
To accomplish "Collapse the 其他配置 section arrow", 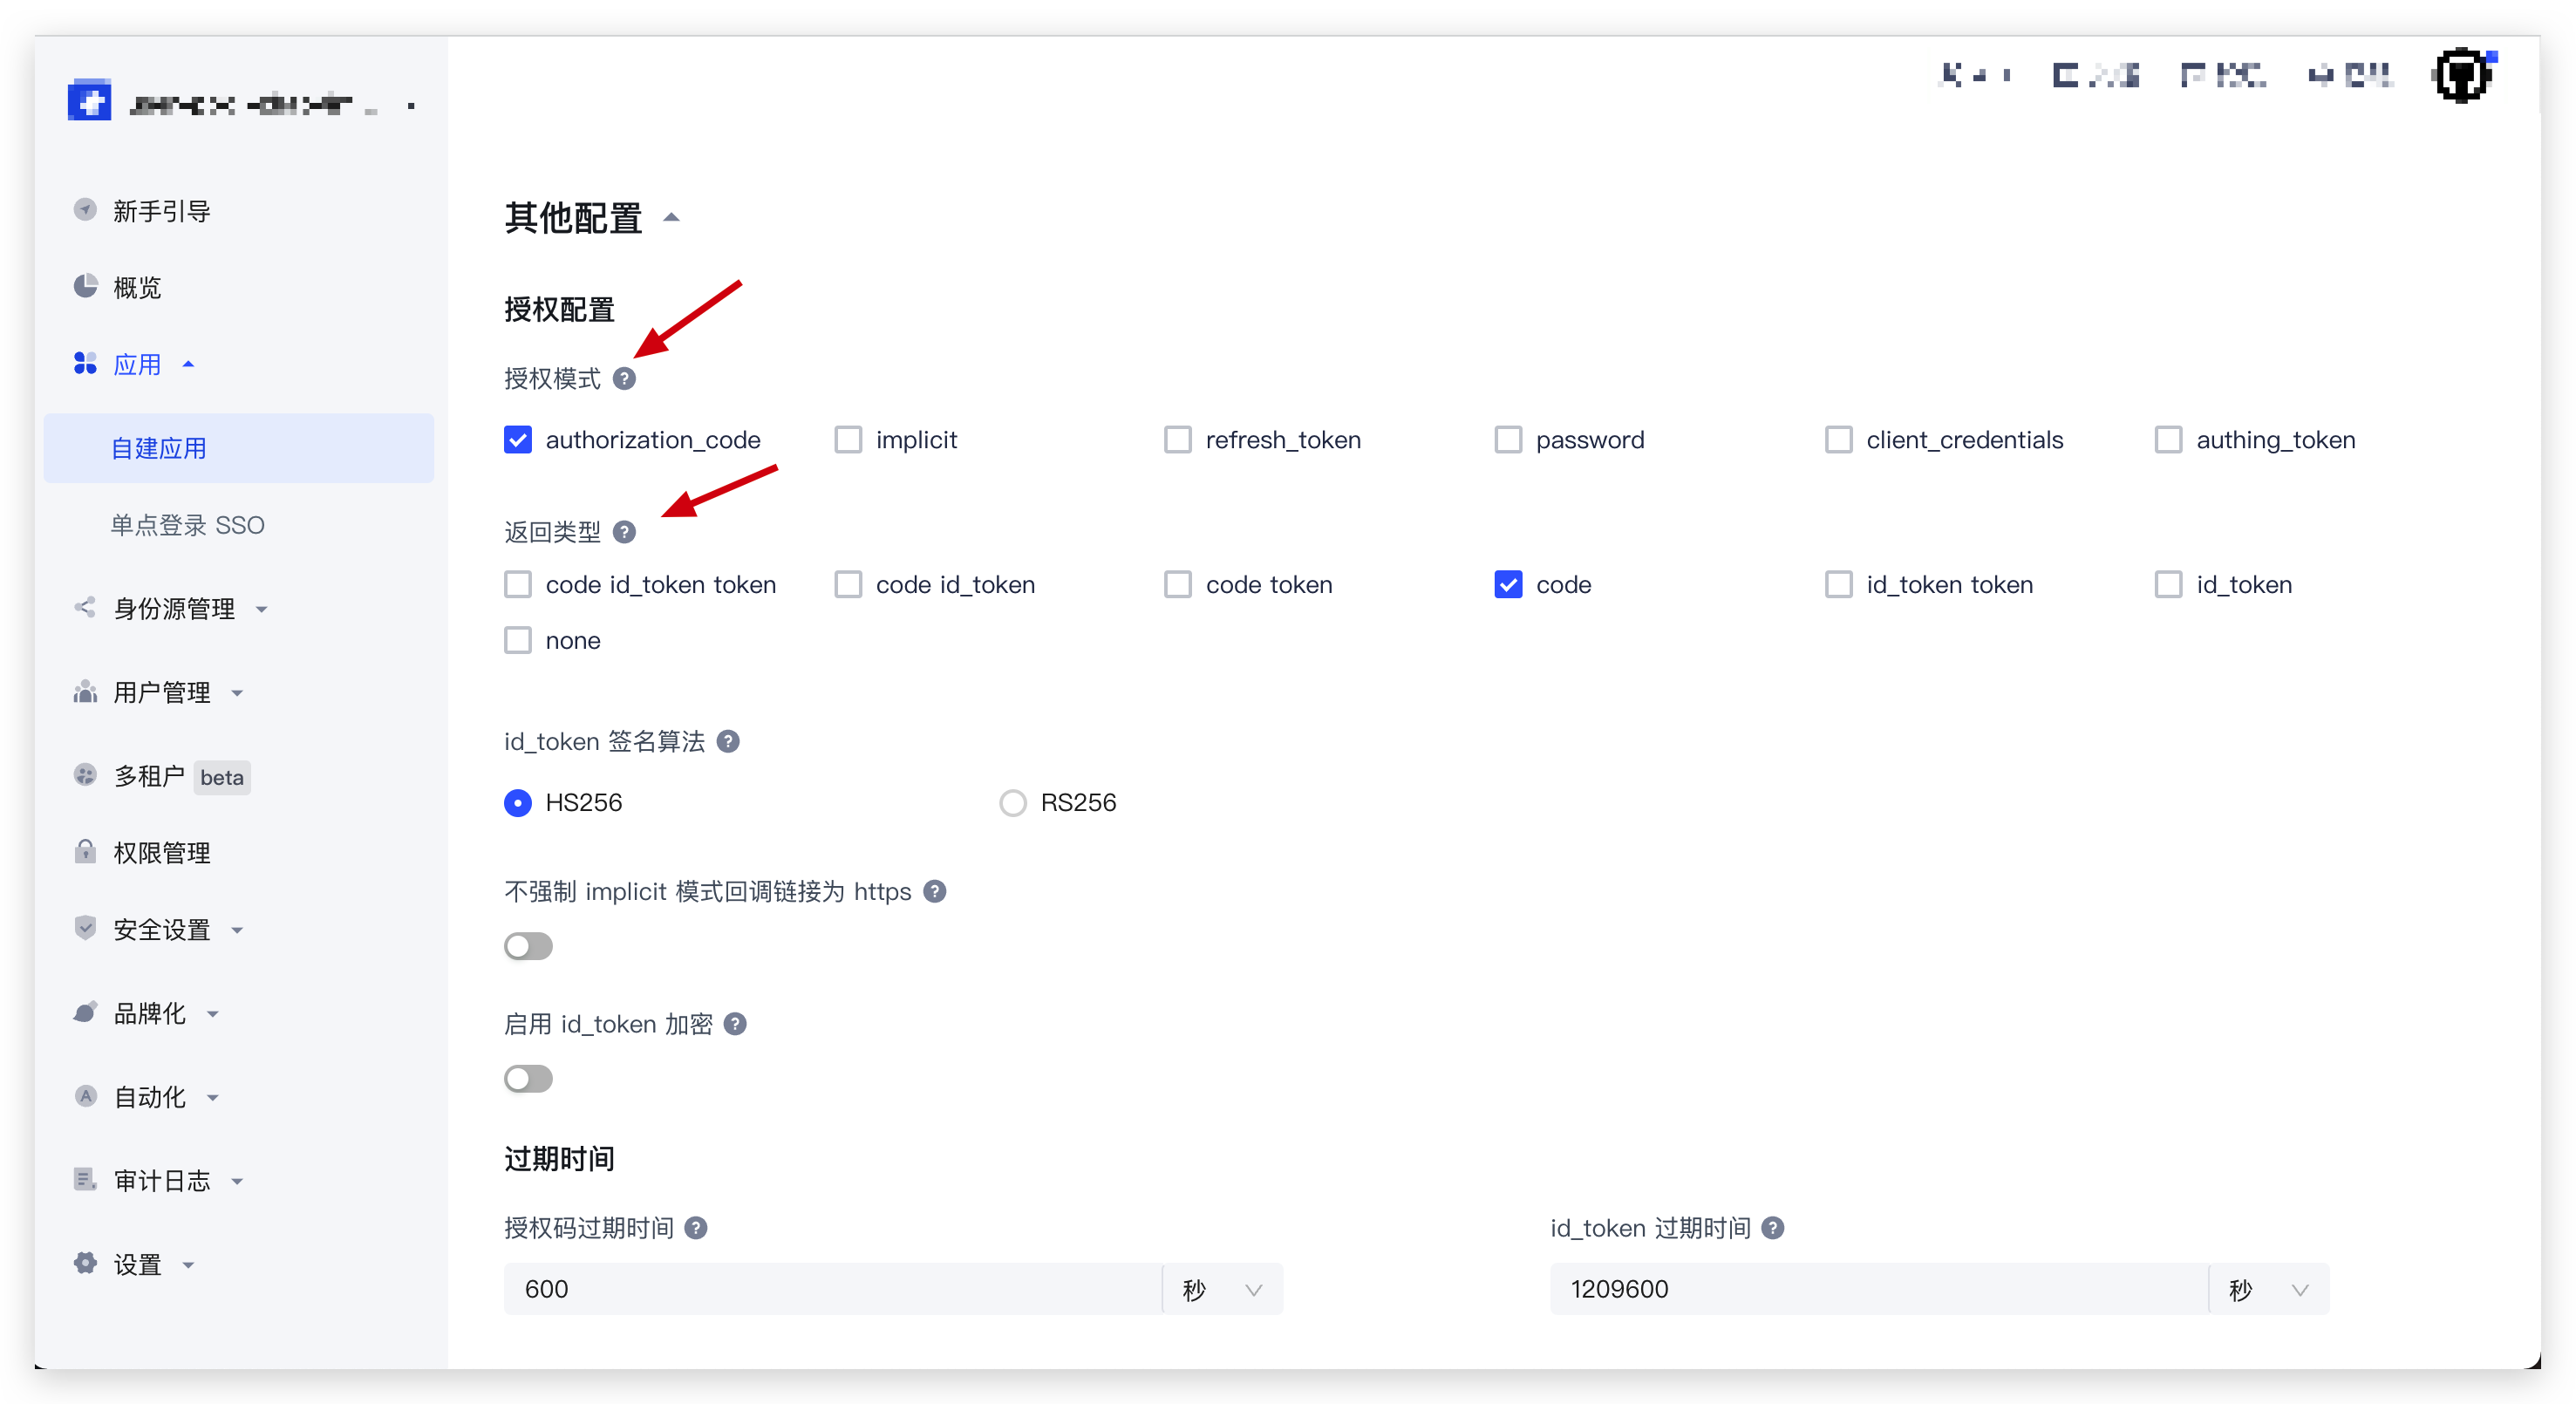I will [672, 218].
